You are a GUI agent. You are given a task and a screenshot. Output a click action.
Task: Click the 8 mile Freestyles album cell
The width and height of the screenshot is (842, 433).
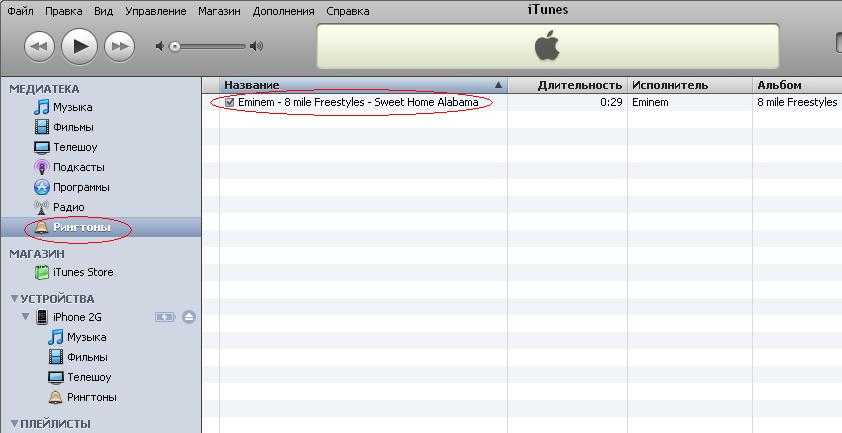pos(797,102)
